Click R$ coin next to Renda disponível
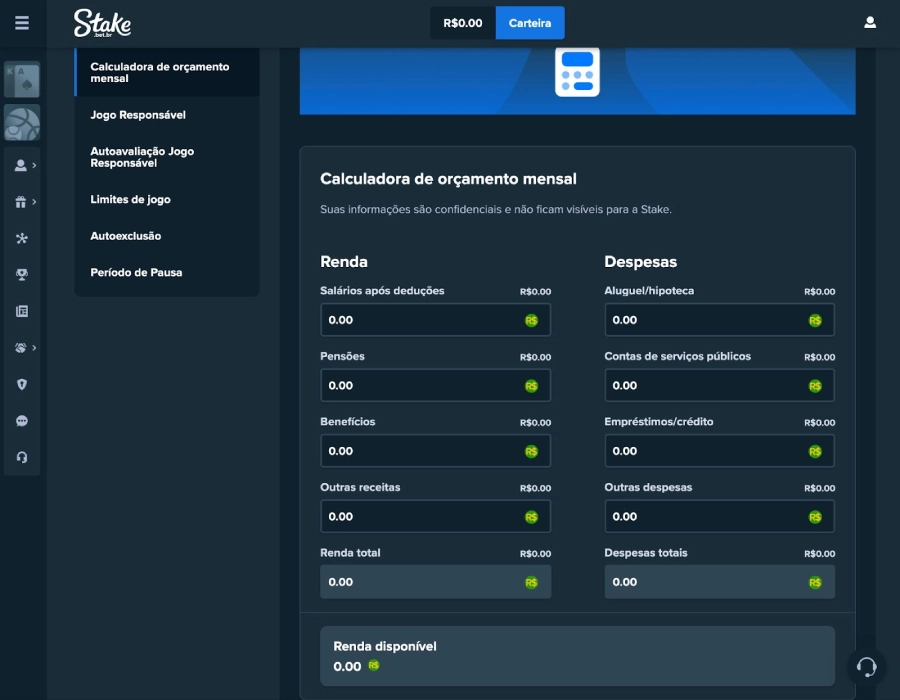900x700 pixels. pyautogui.click(x=374, y=666)
